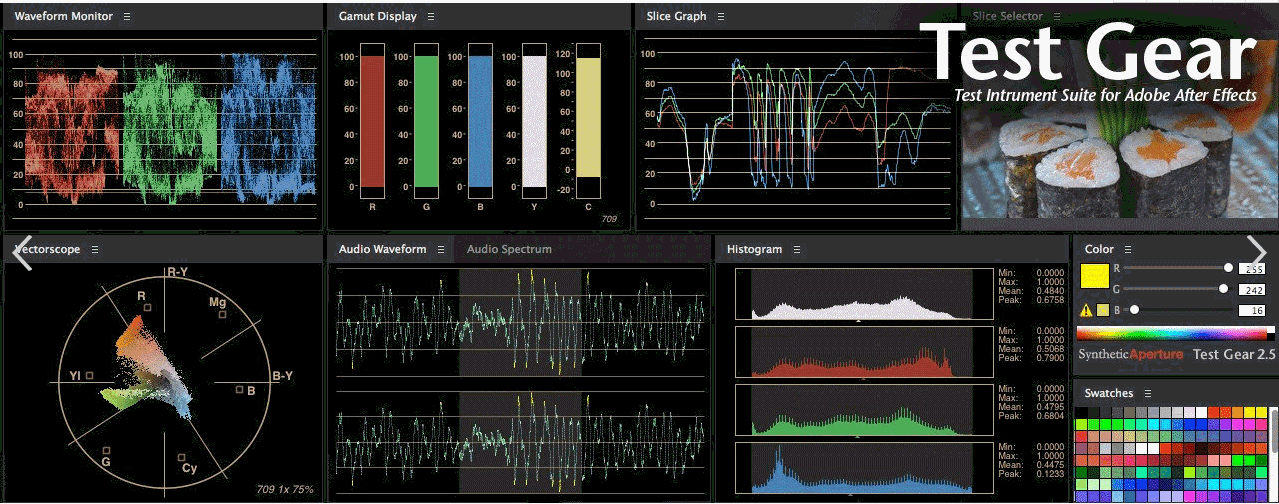This screenshot has width=1279, height=504.
Task: Pick a hue from the rainbow spectrum bar
Action: click(x=1170, y=333)
